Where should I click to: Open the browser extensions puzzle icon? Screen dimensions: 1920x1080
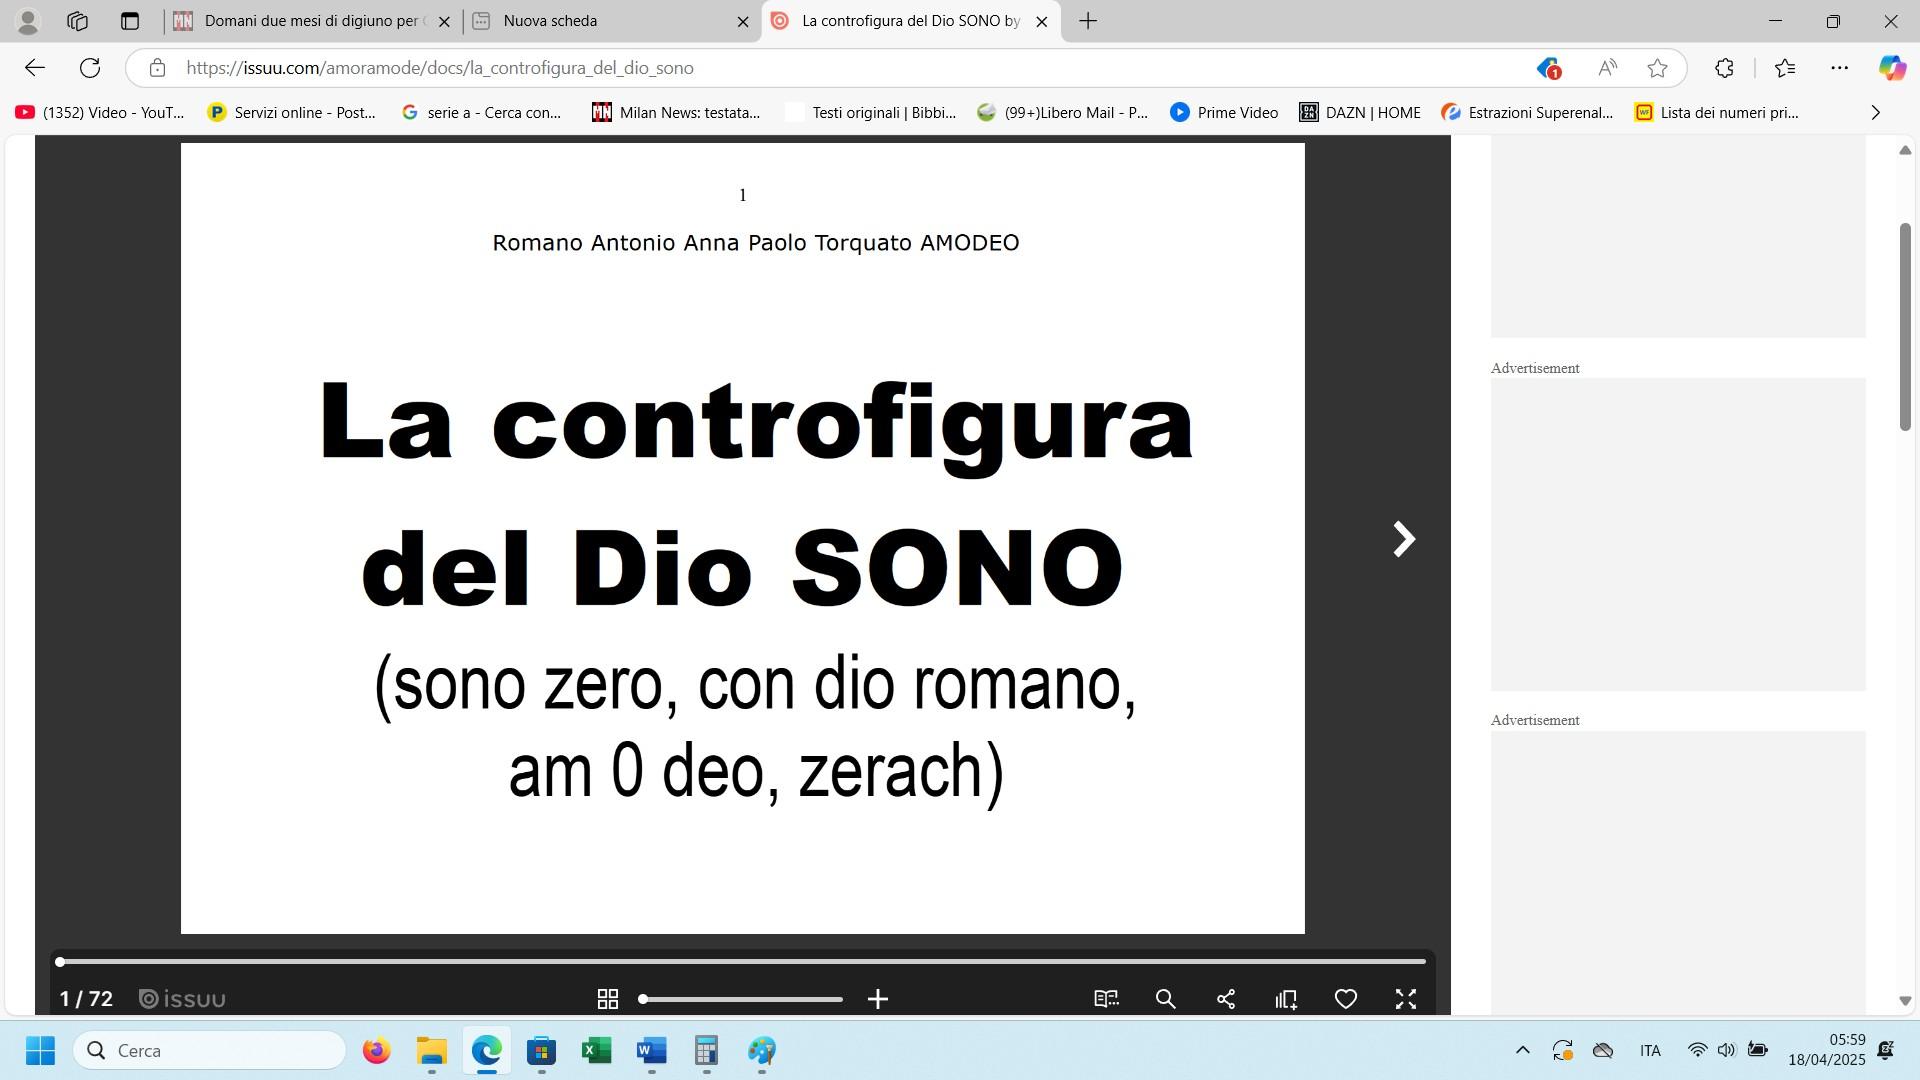coord(1724,68)
